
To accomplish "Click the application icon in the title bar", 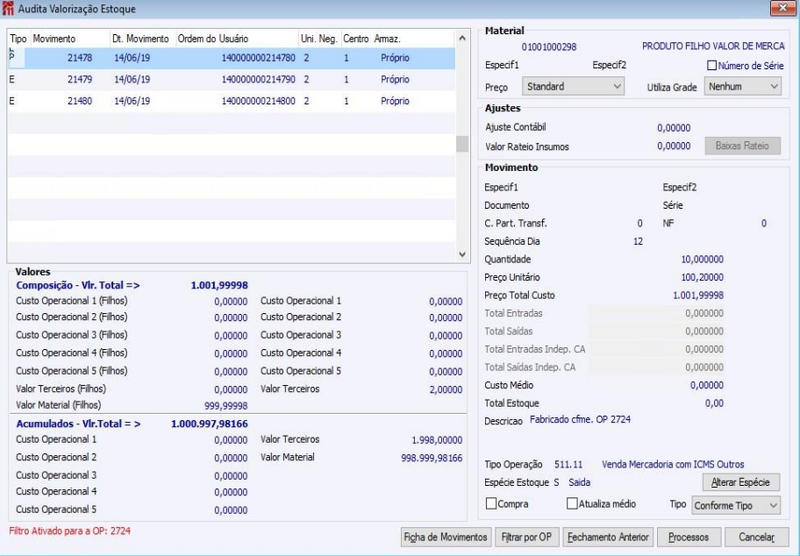I will (x=8, y=9).
